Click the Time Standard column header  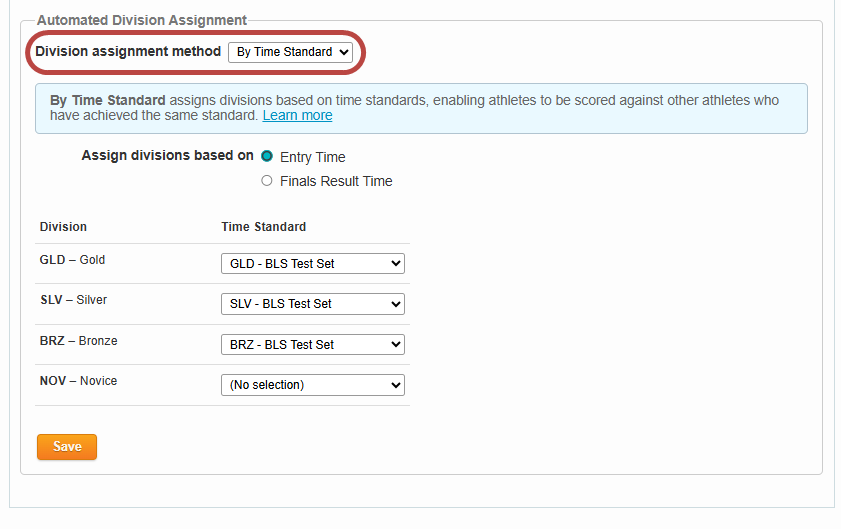pos(263,227)
